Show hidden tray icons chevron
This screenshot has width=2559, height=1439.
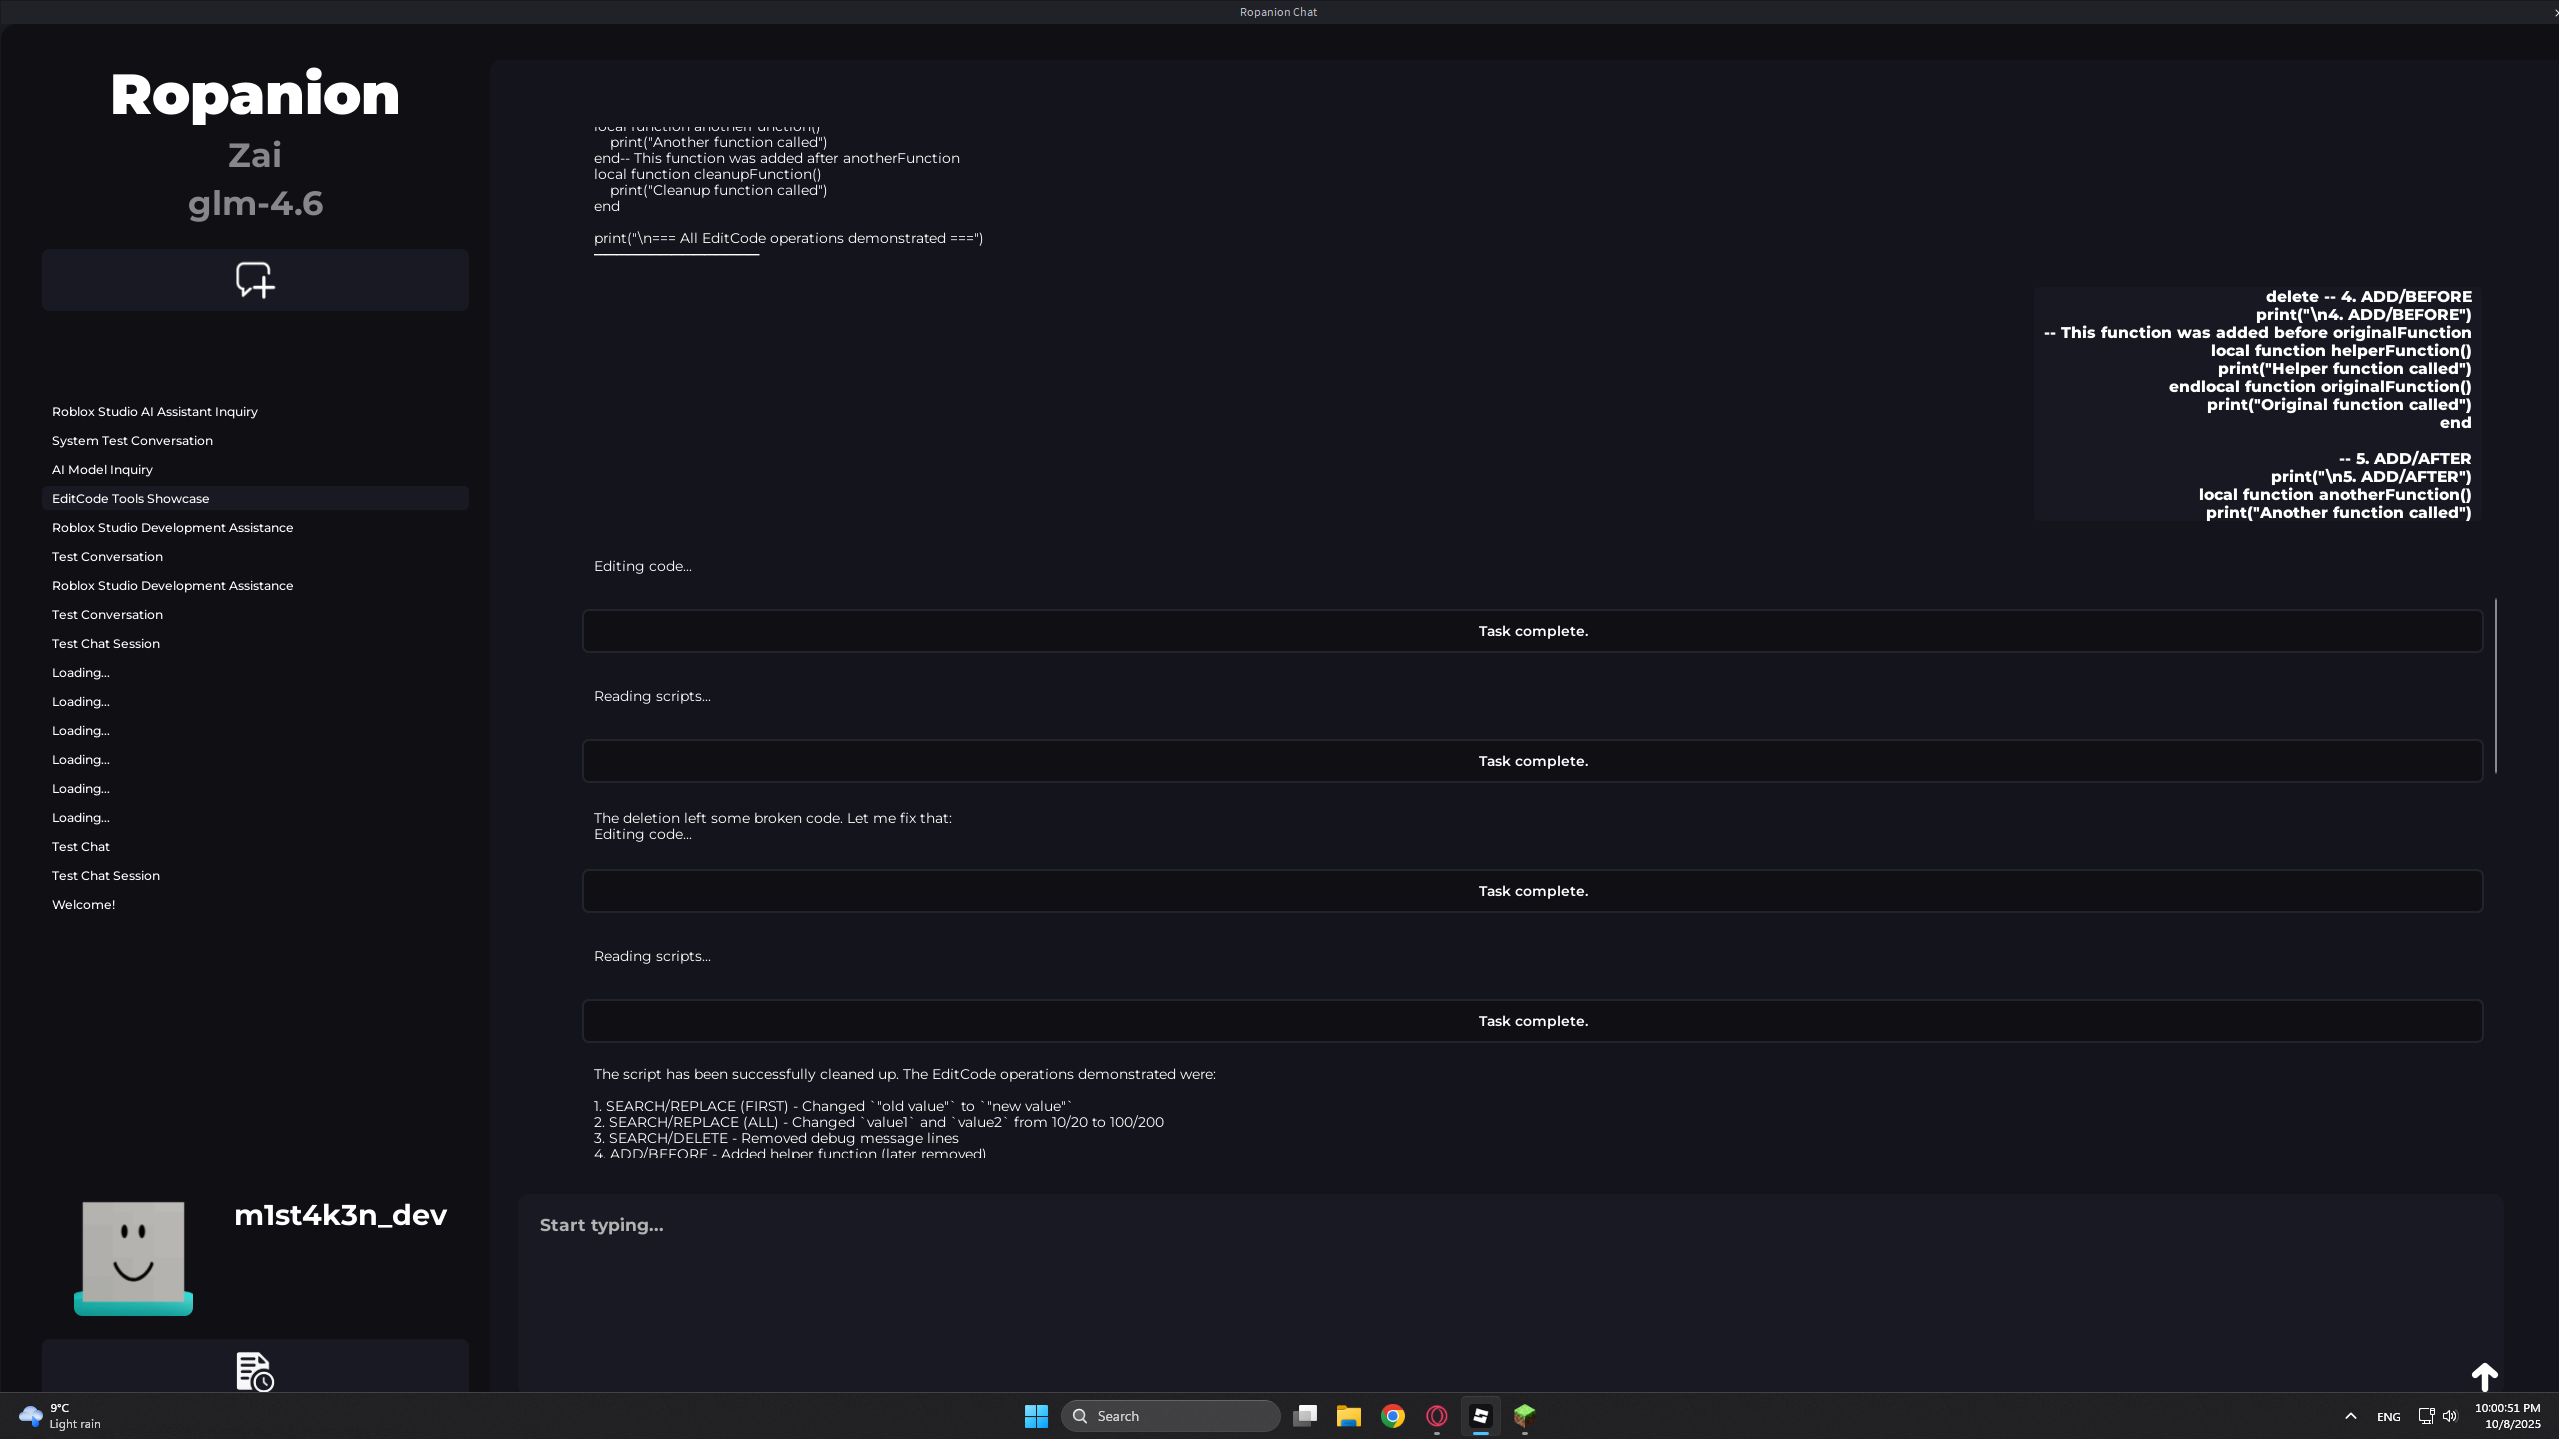[x=2351, y=1416]
